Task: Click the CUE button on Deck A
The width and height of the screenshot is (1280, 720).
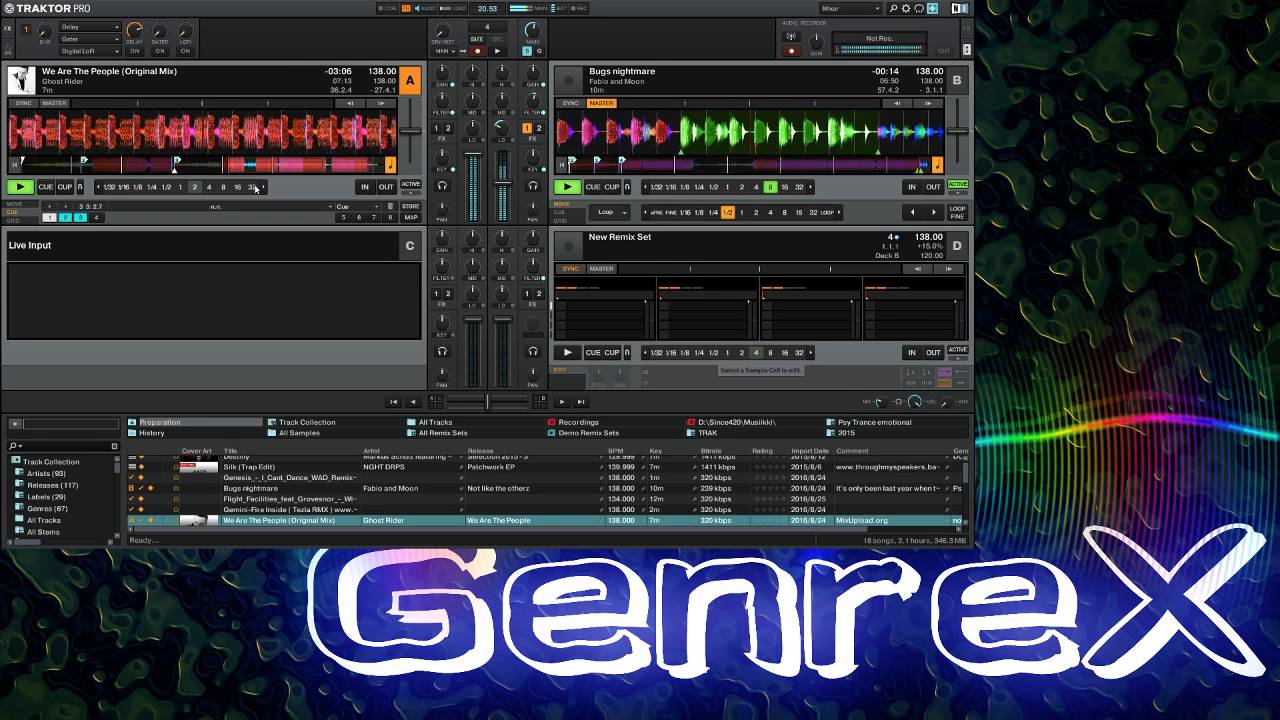Action: (45, 187)
